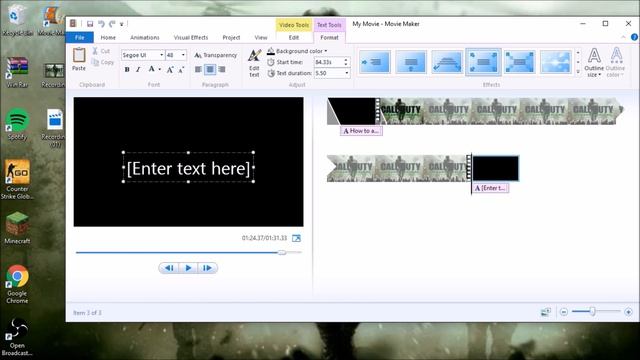Apply the text effect with down arrow thumbnail
This screenshot has width=640, height=360.
pos(411,62)
